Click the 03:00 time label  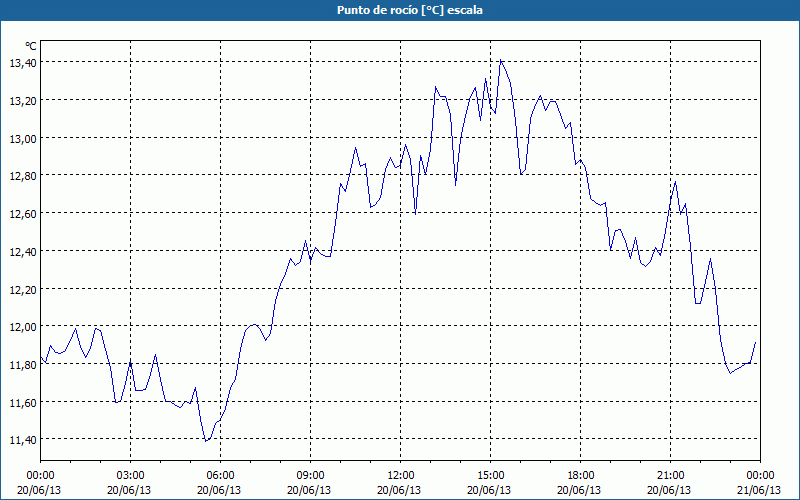(x=131, y=476)
